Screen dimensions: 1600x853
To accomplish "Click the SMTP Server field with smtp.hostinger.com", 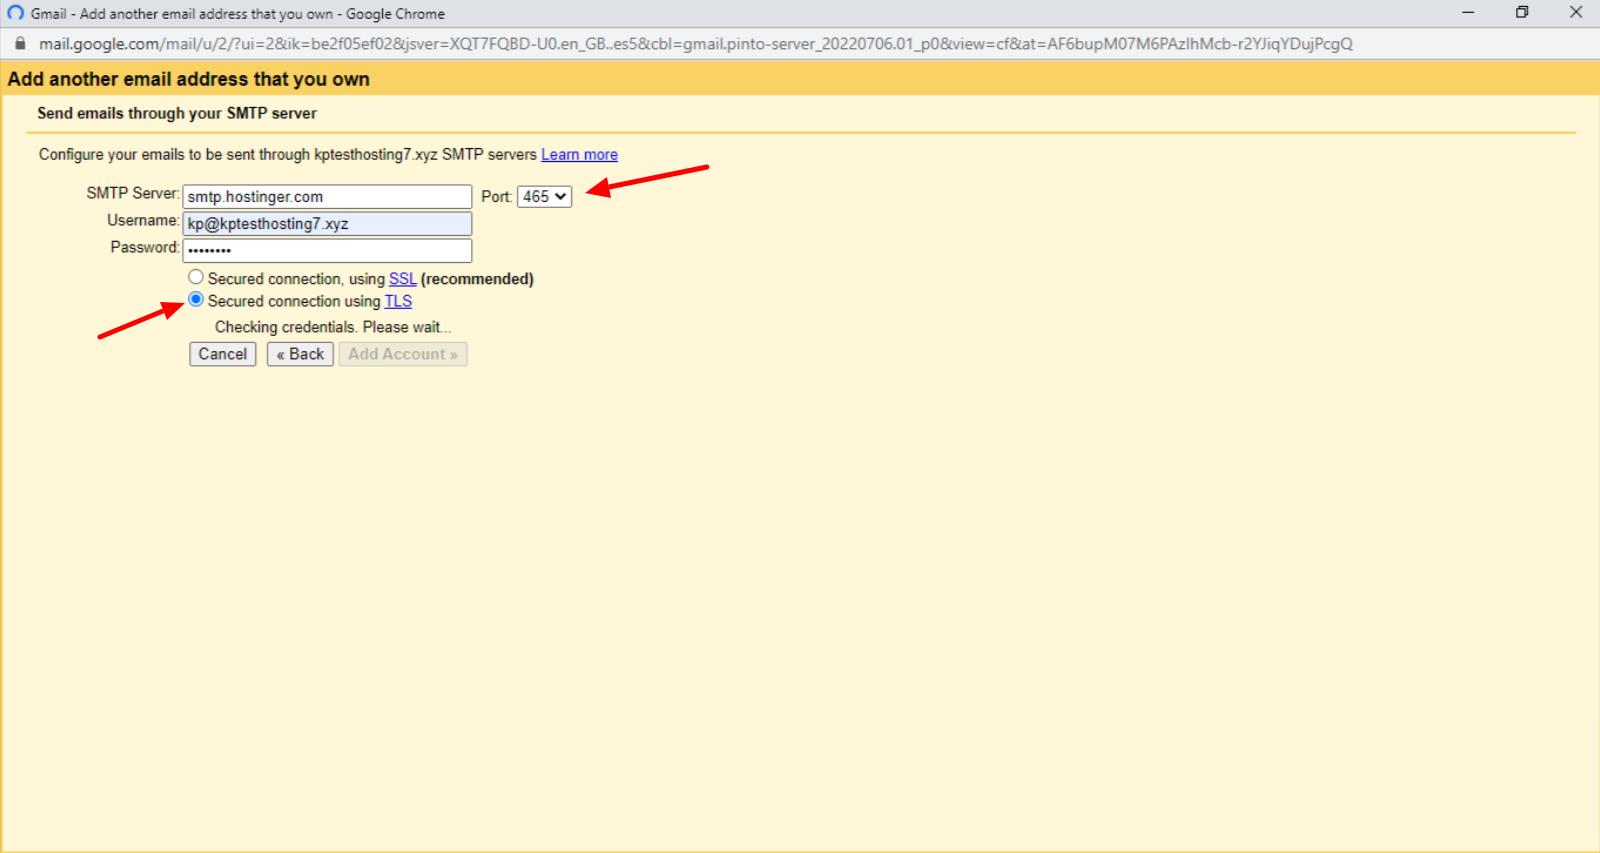I will 327,197.
